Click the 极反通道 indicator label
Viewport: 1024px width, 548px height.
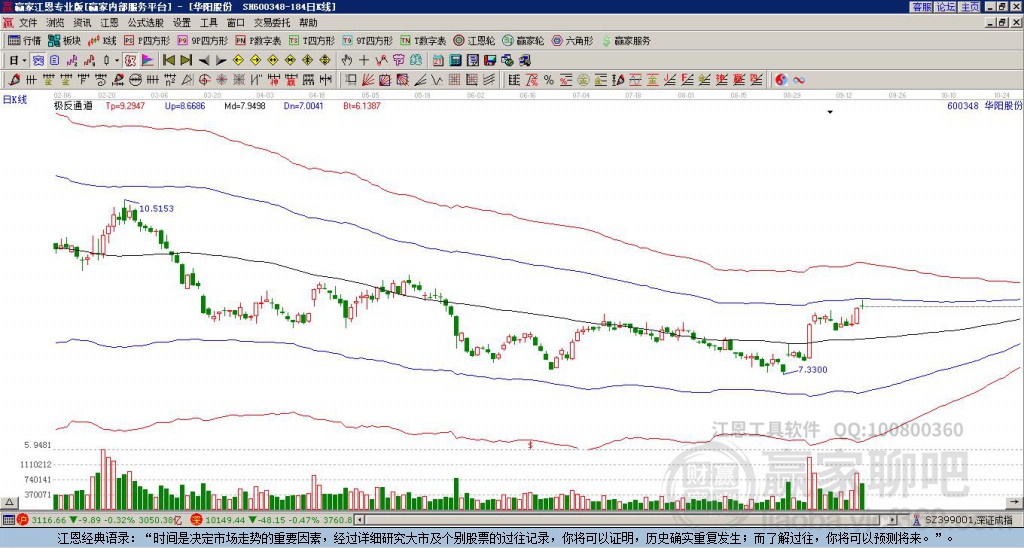point(73,106)
